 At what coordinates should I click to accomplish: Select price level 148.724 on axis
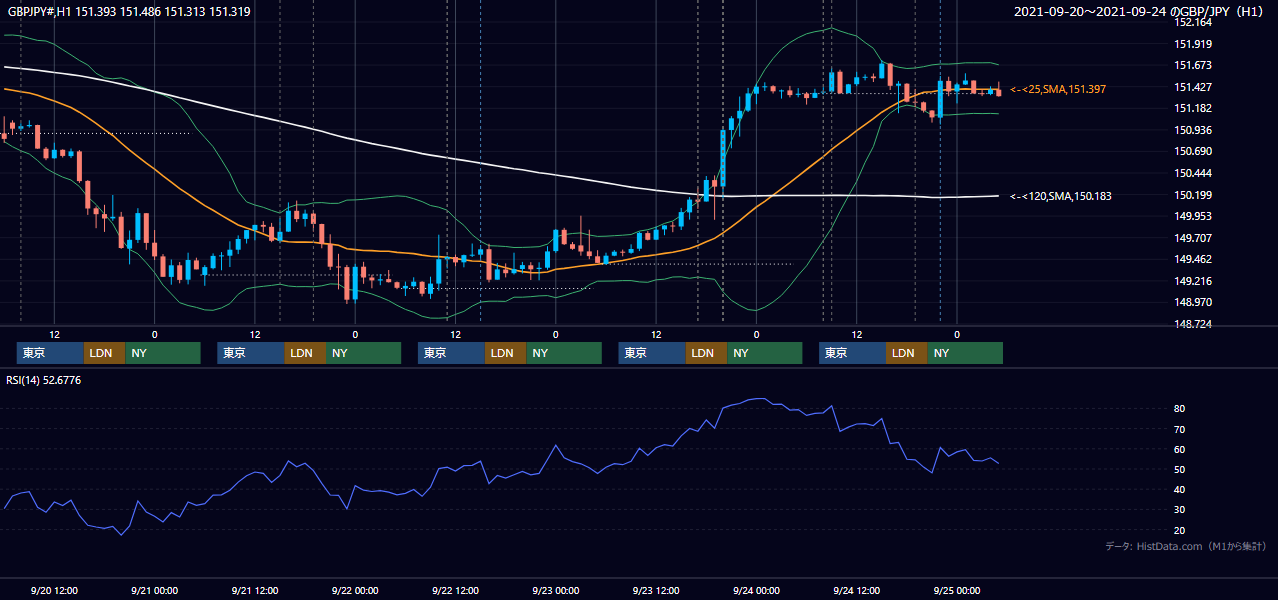pos(1193,324)
